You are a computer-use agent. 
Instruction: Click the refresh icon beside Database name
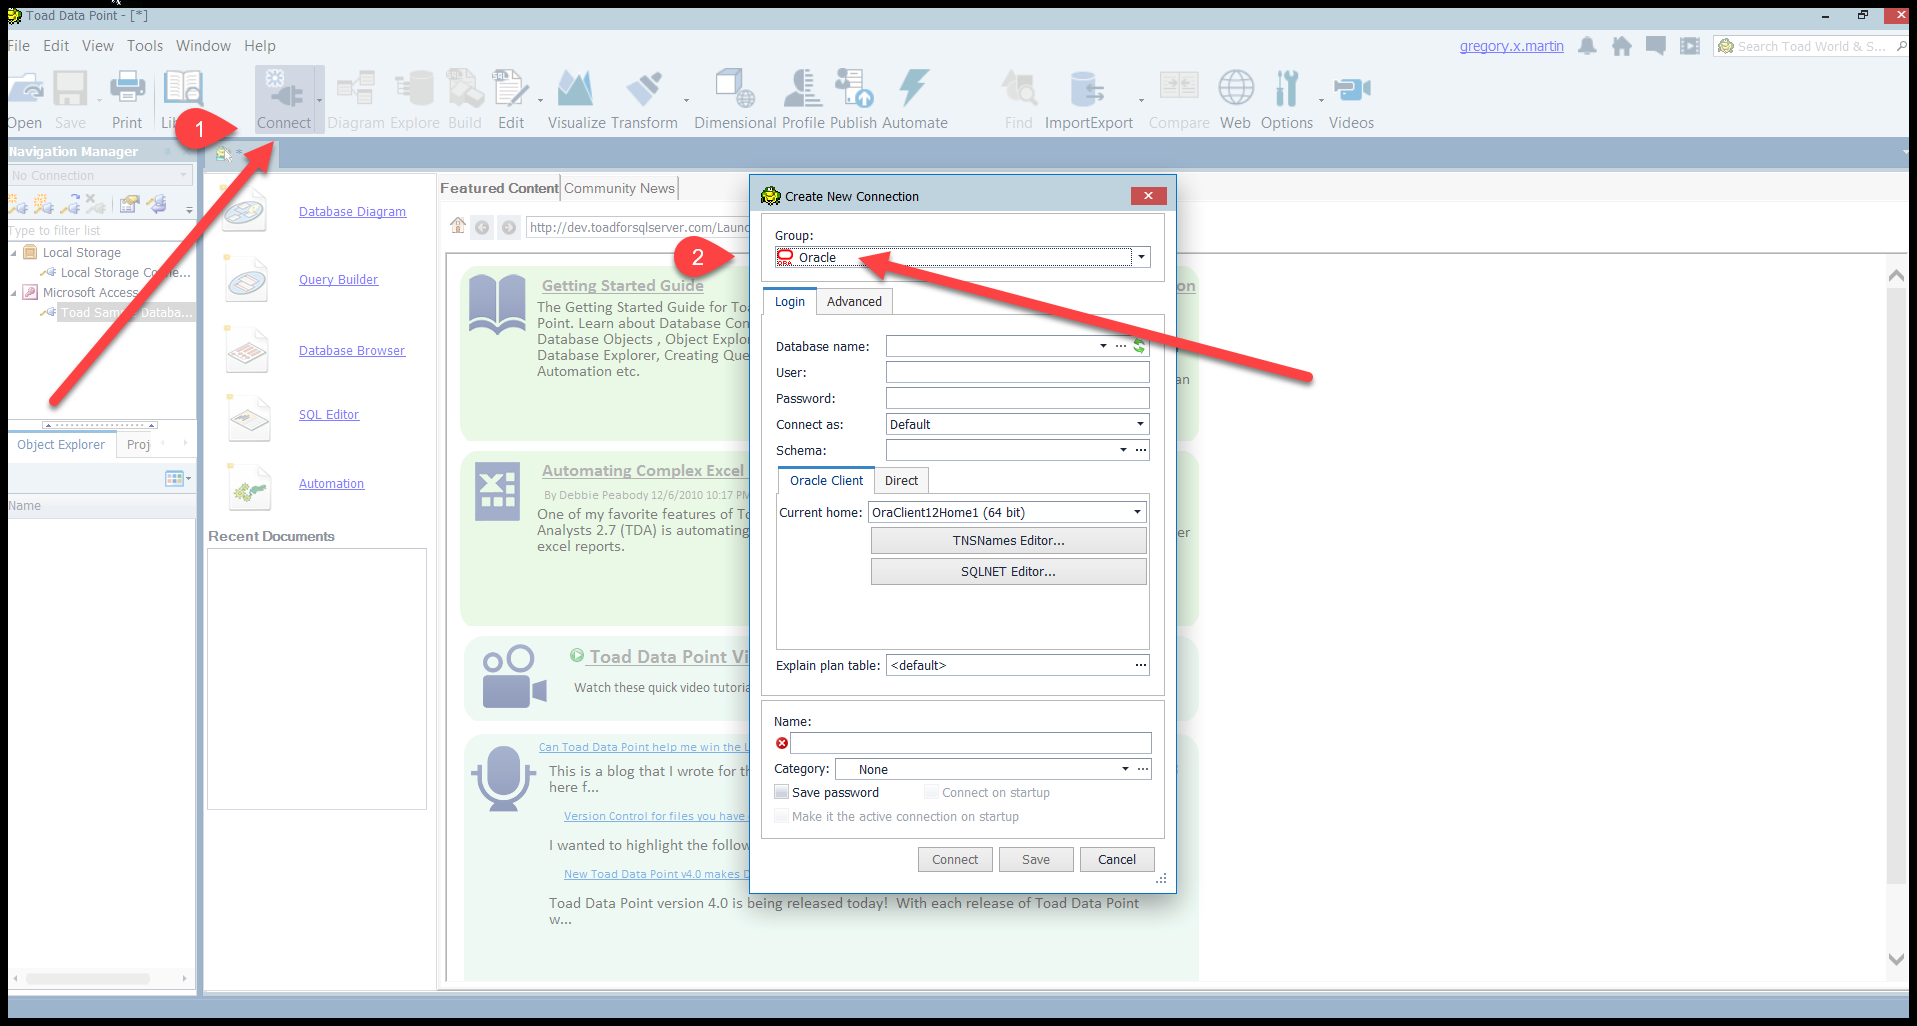[1139, 346]
